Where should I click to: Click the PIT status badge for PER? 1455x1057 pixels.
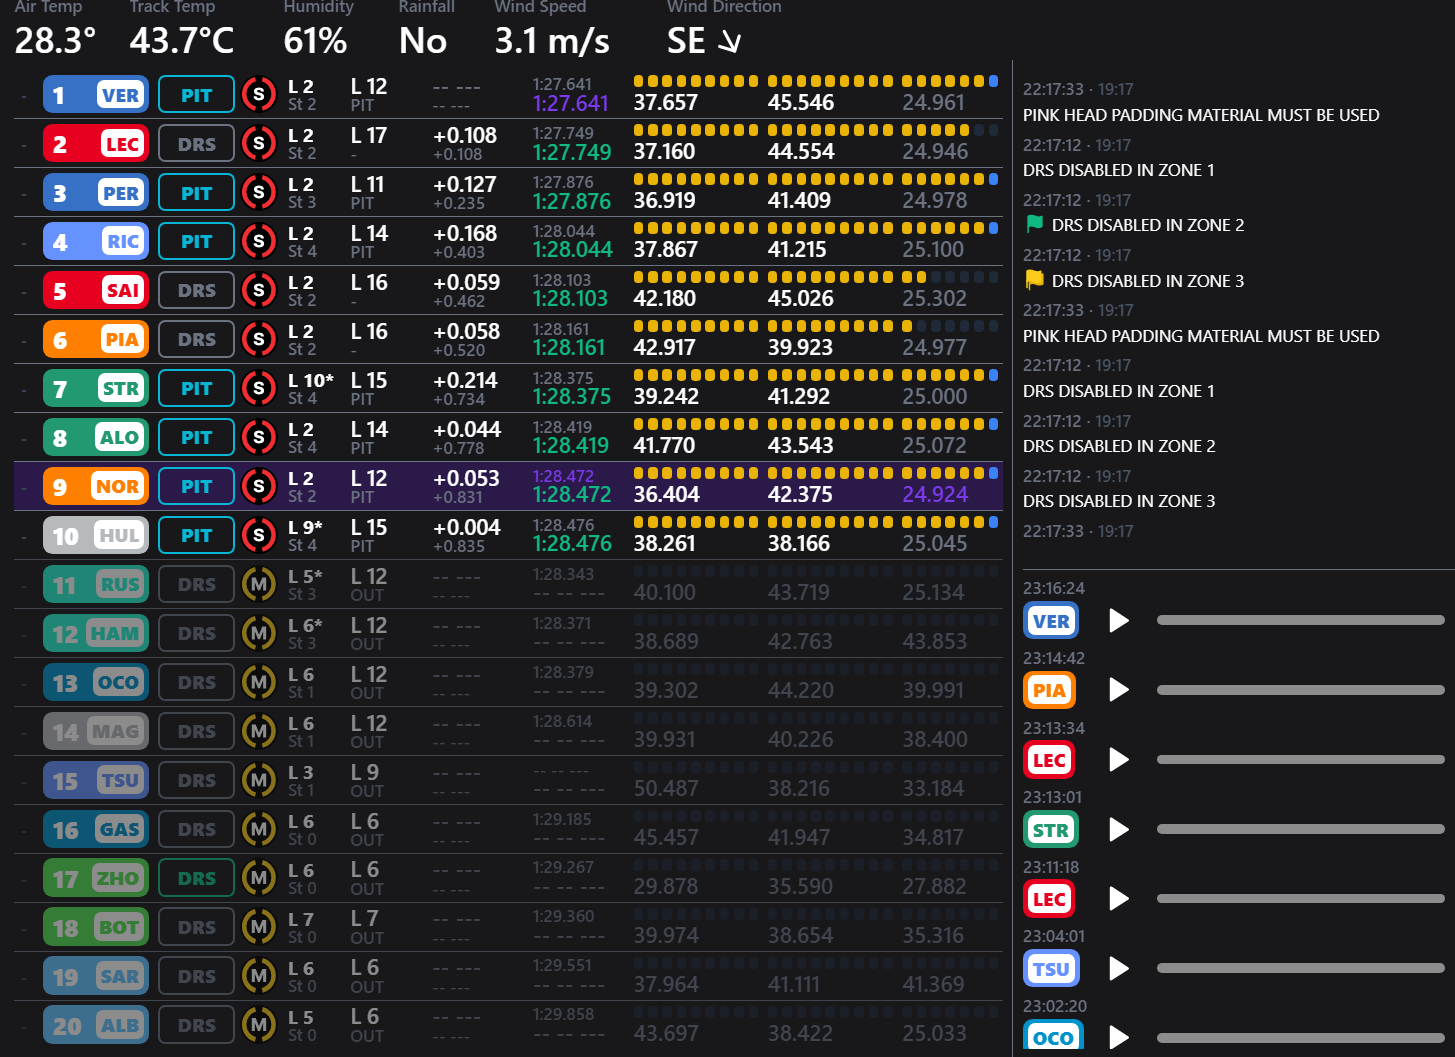pos(196,193)
